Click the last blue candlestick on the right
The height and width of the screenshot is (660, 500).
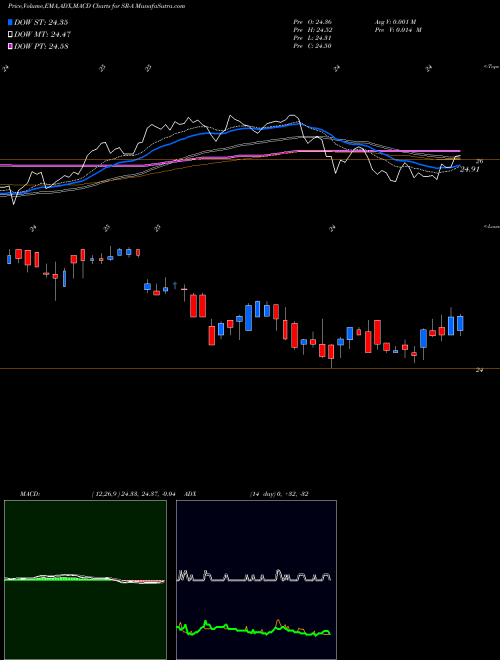(x=460, y=324)
